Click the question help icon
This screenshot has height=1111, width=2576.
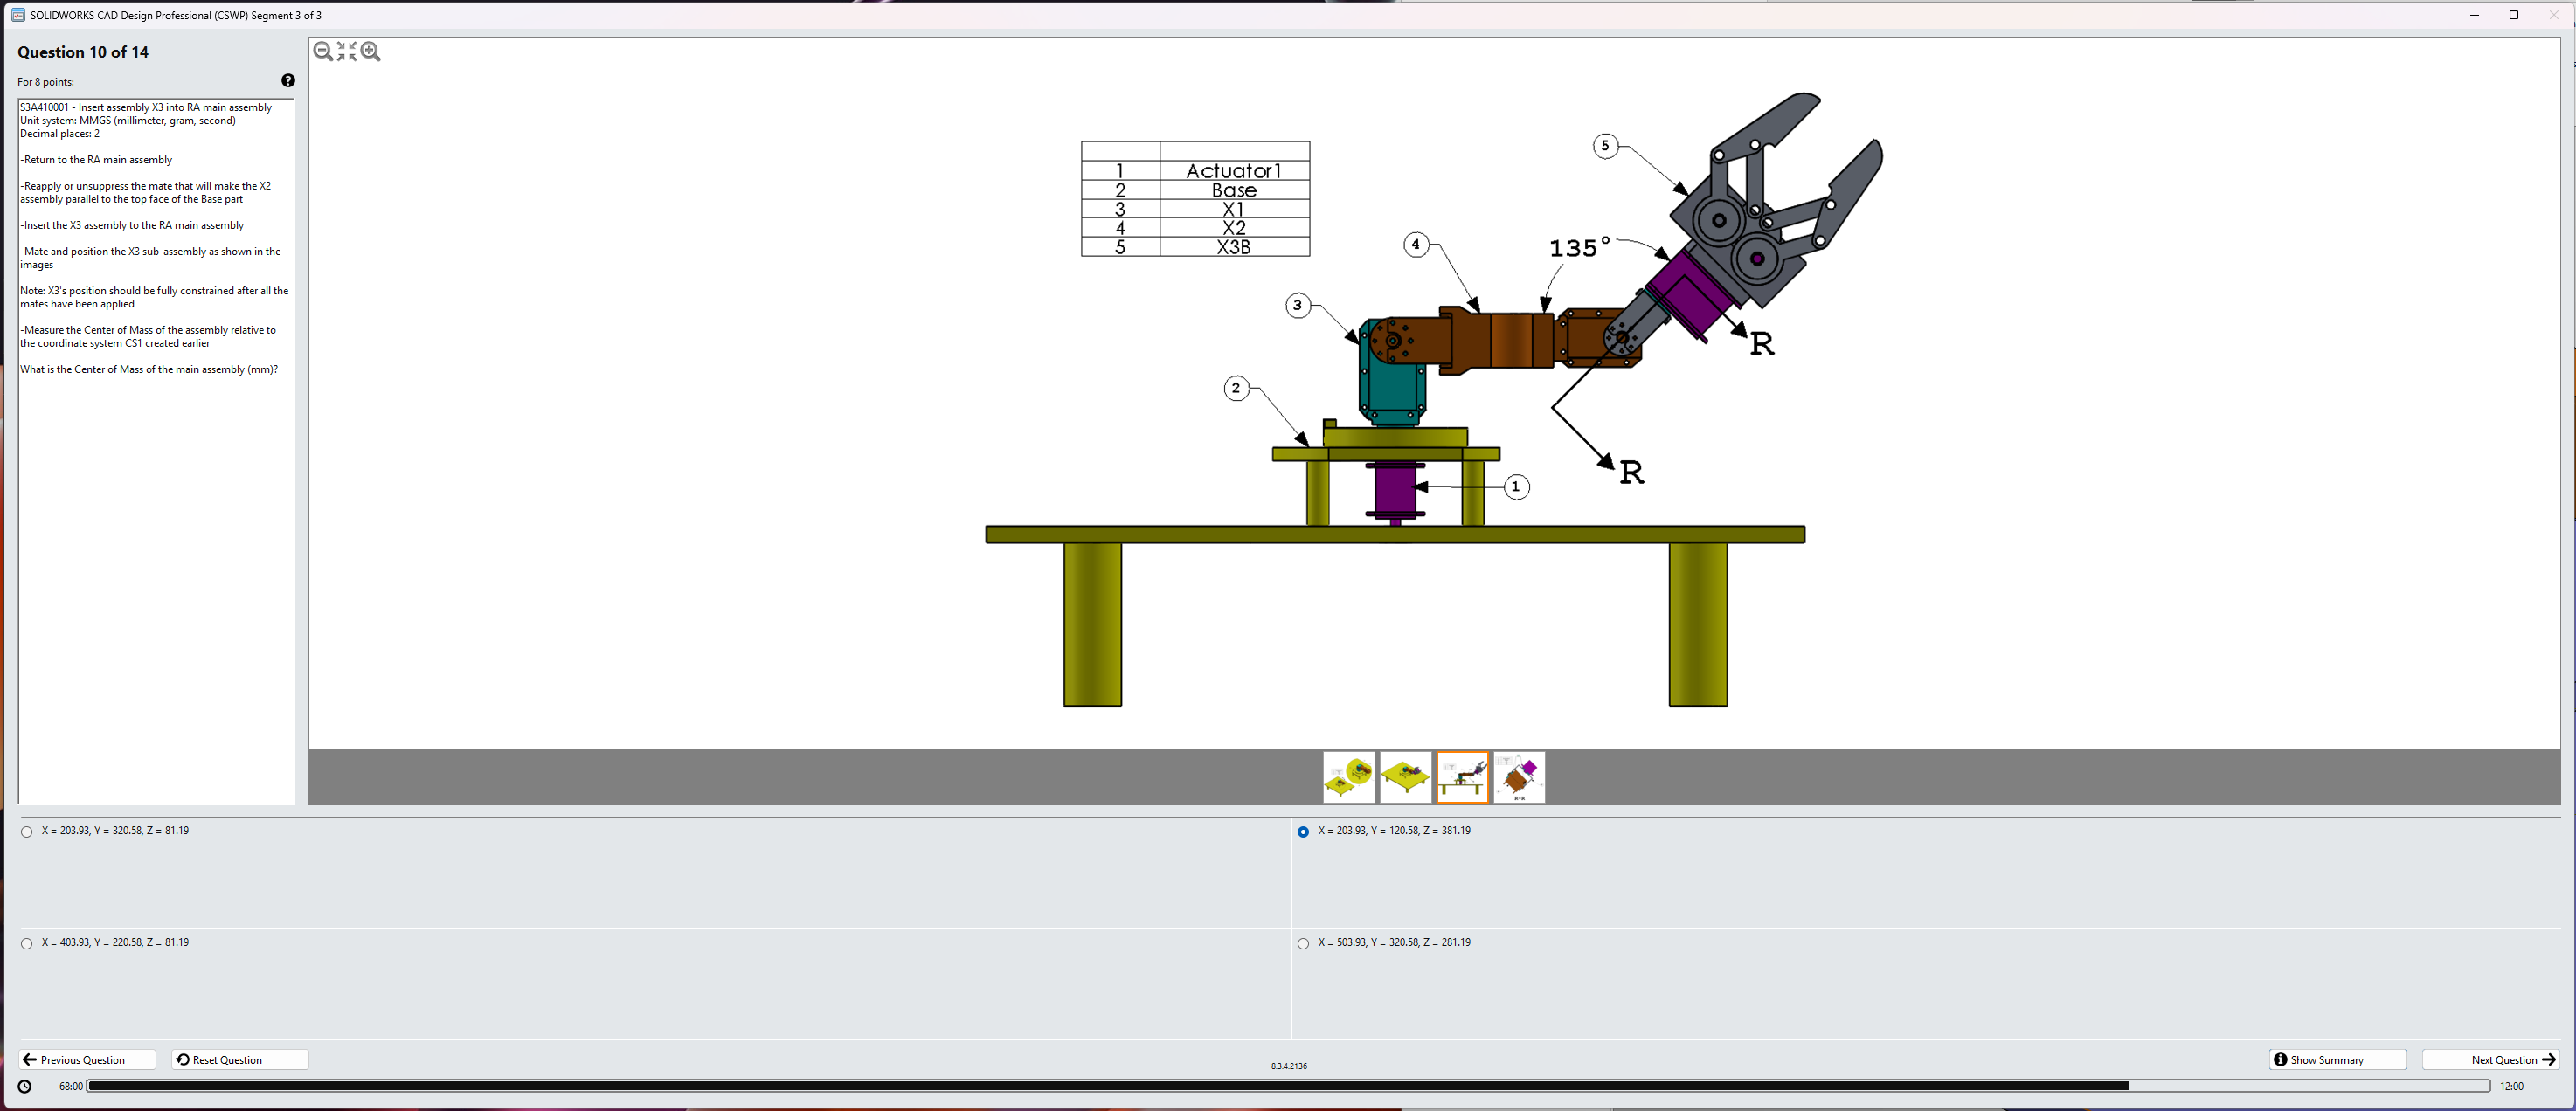point(288,81)
